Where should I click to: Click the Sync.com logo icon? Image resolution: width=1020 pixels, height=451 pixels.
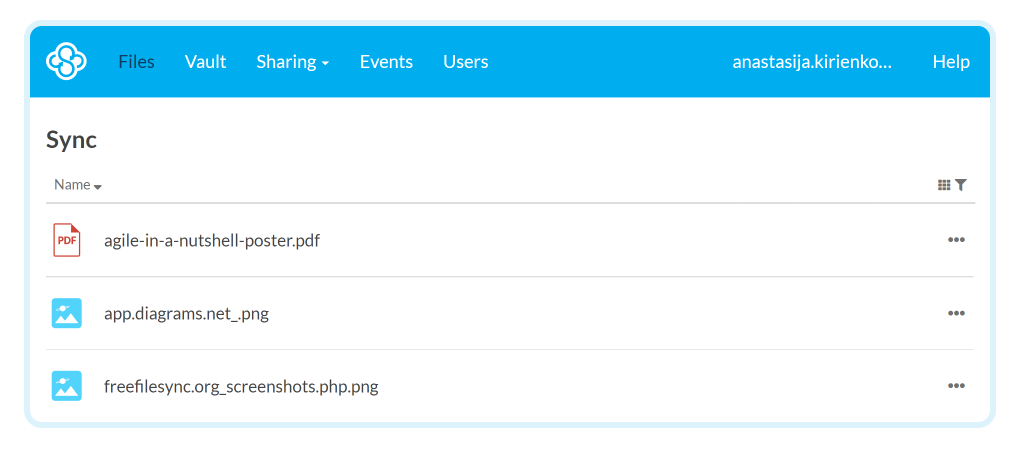tap(66, 61)
